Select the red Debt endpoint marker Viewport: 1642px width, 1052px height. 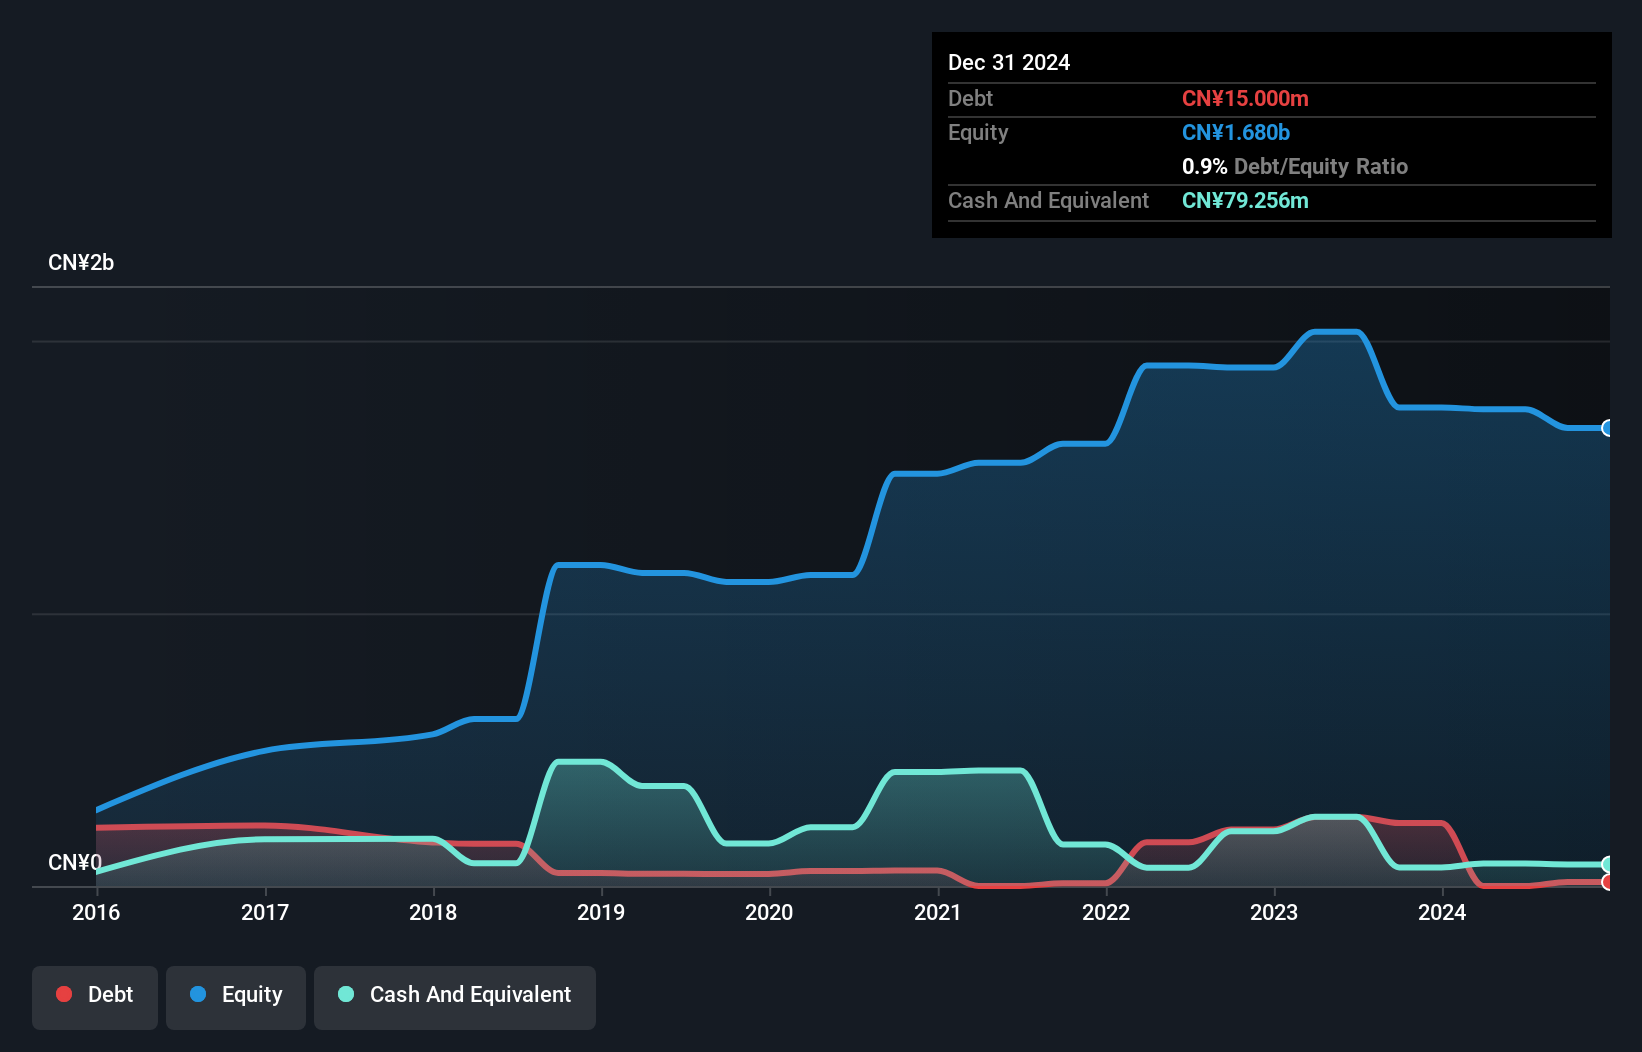(1608, 882)
